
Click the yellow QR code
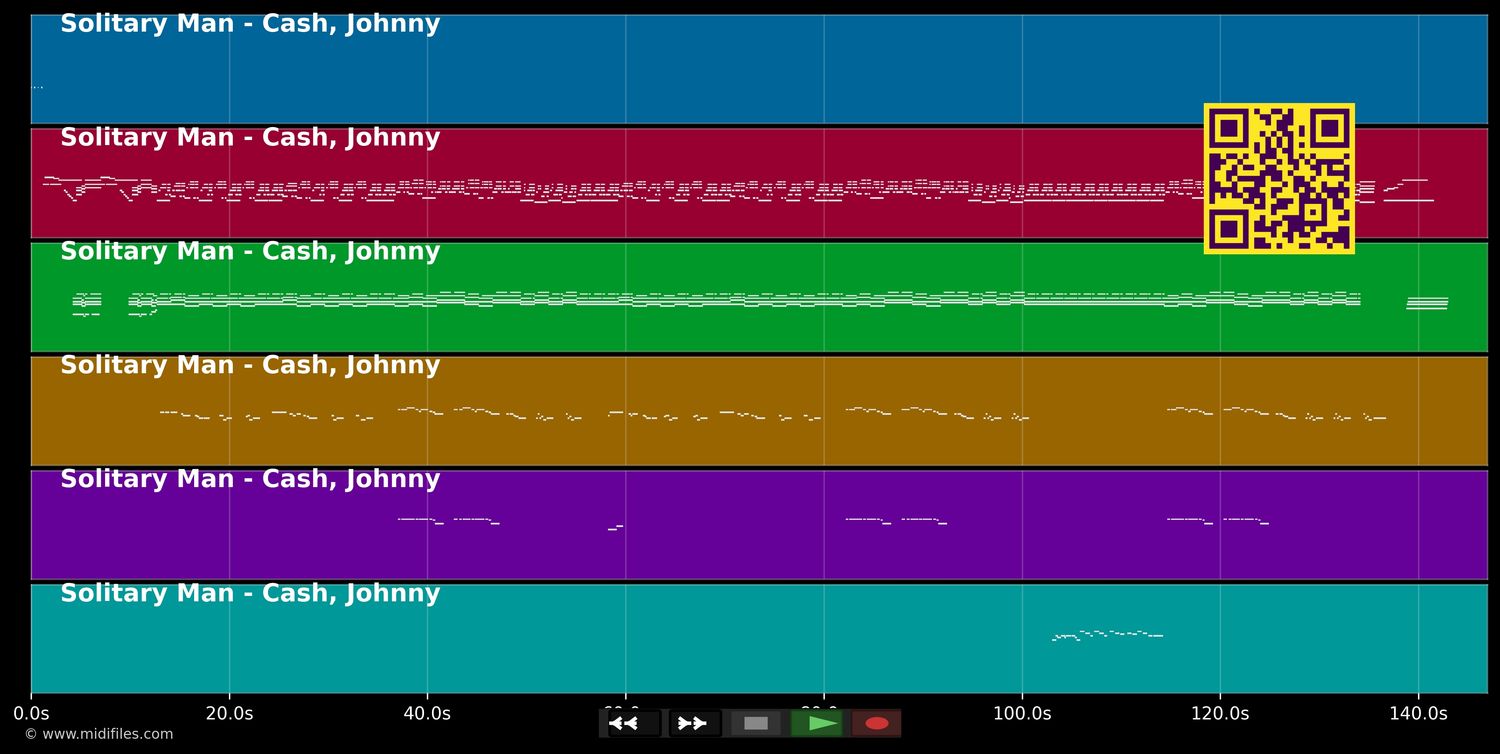tap(1279, 178)
